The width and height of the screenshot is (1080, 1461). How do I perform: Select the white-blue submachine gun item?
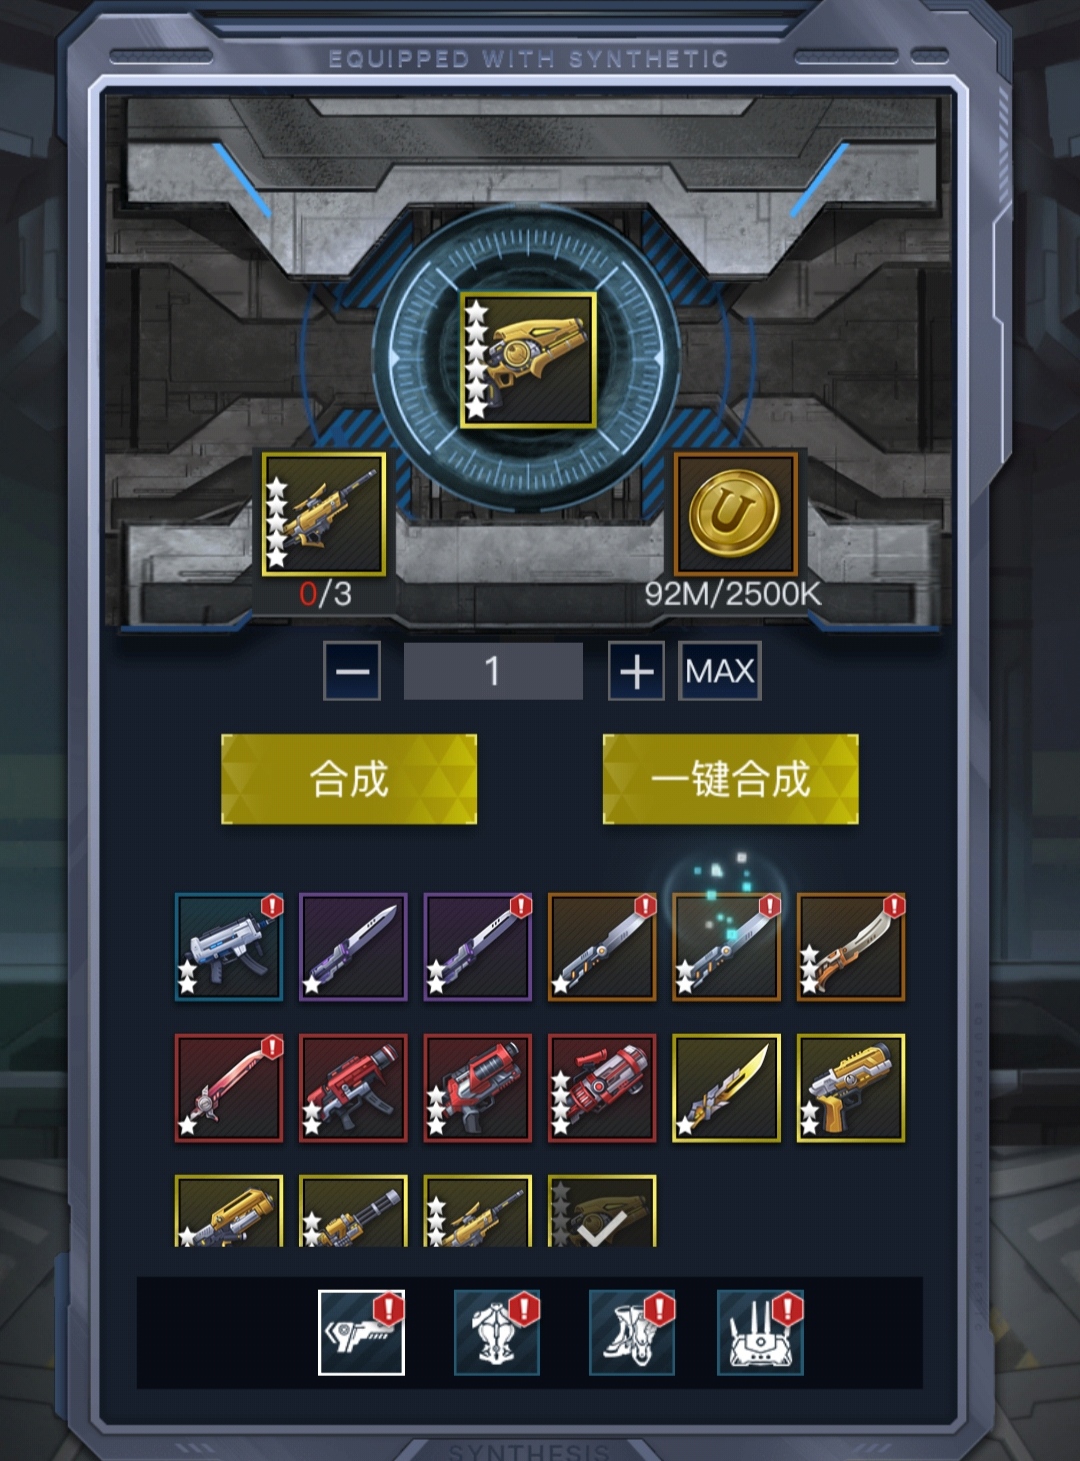coord(229,947)
